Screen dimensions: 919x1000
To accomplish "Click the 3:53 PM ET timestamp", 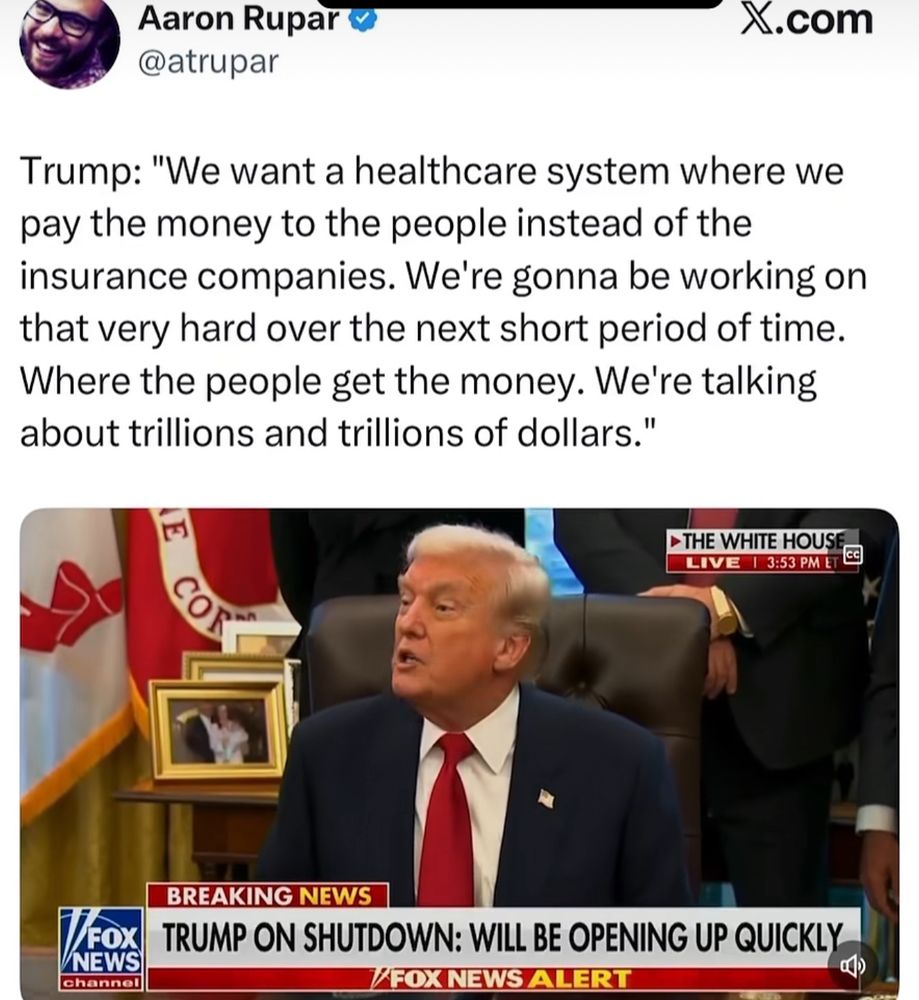I will (800, 562).
